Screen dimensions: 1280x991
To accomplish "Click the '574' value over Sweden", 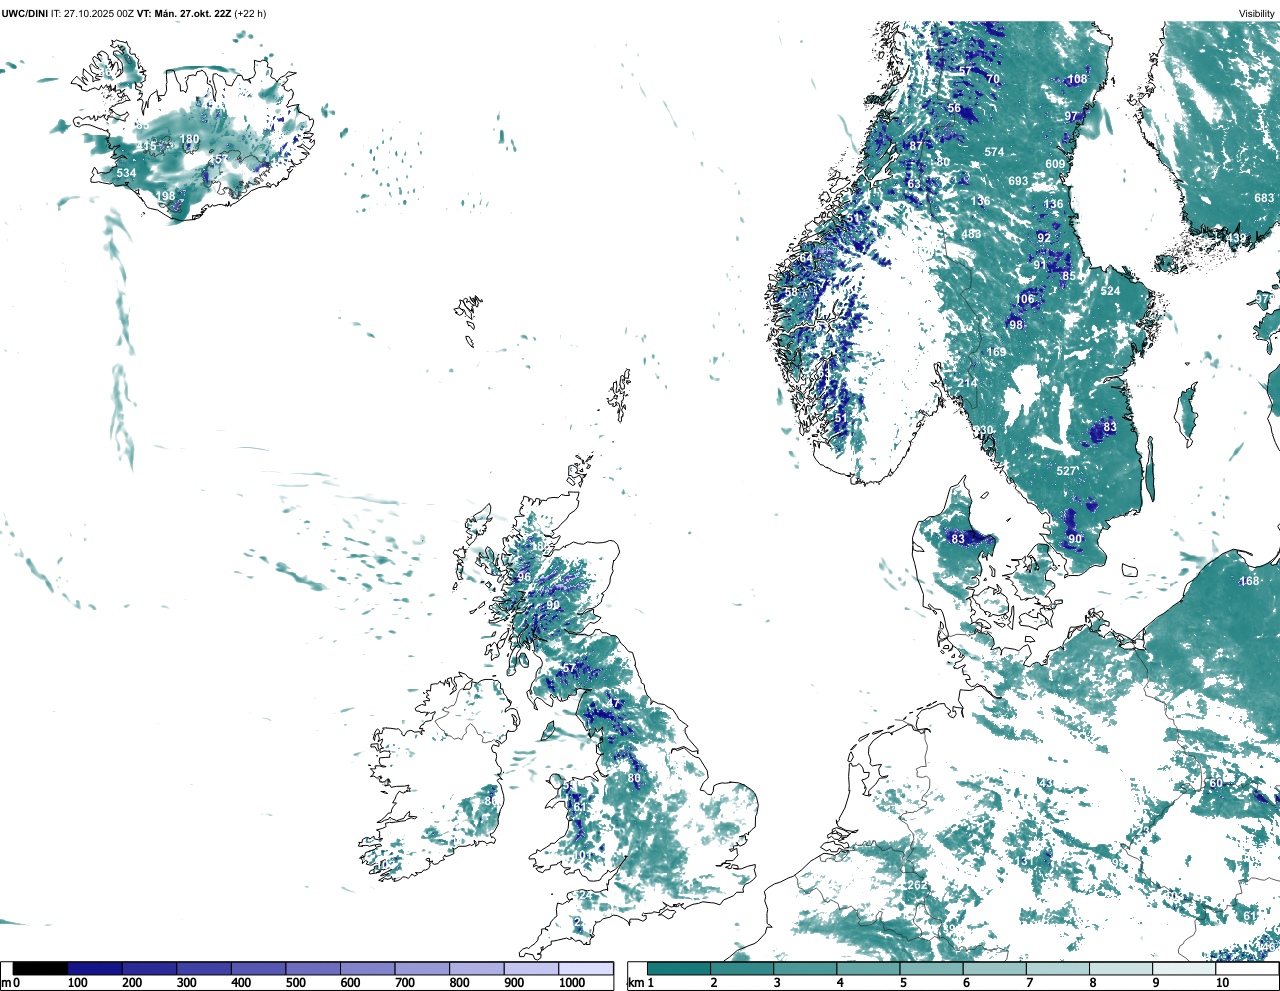I will (994, 152).
